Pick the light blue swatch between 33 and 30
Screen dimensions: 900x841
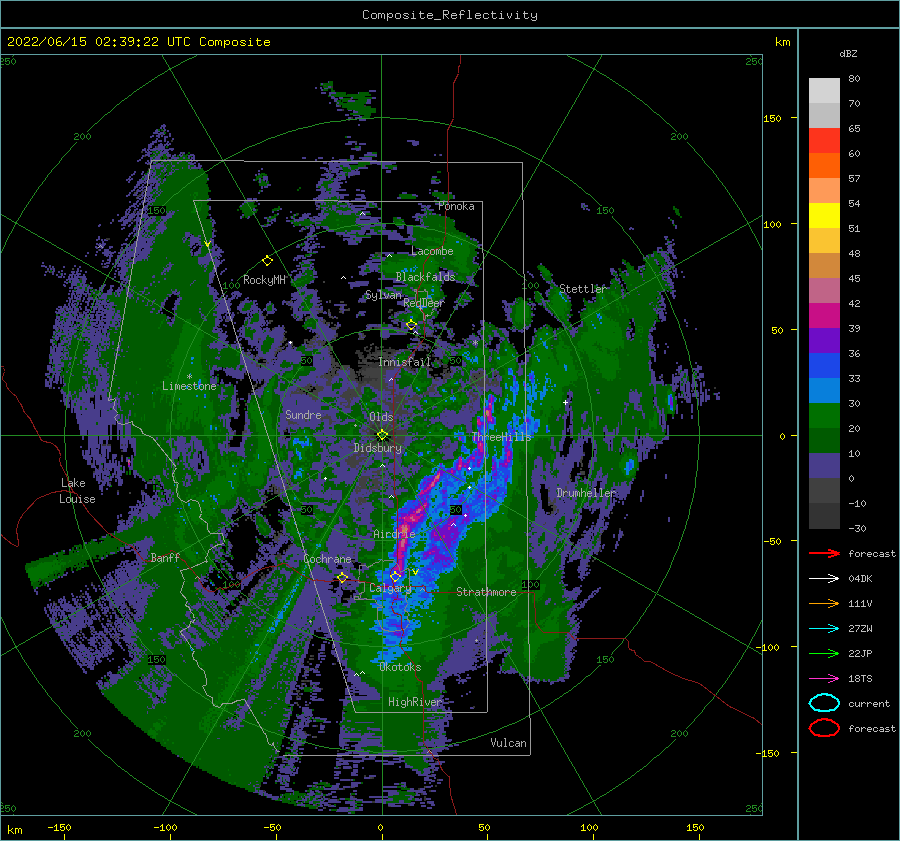tap(824, 390)
